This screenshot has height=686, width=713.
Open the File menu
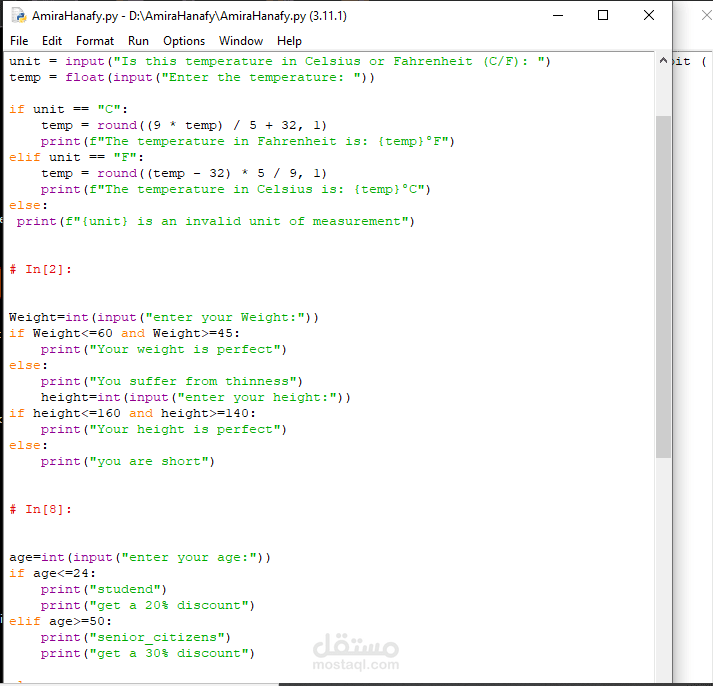[x=19, y=41]
